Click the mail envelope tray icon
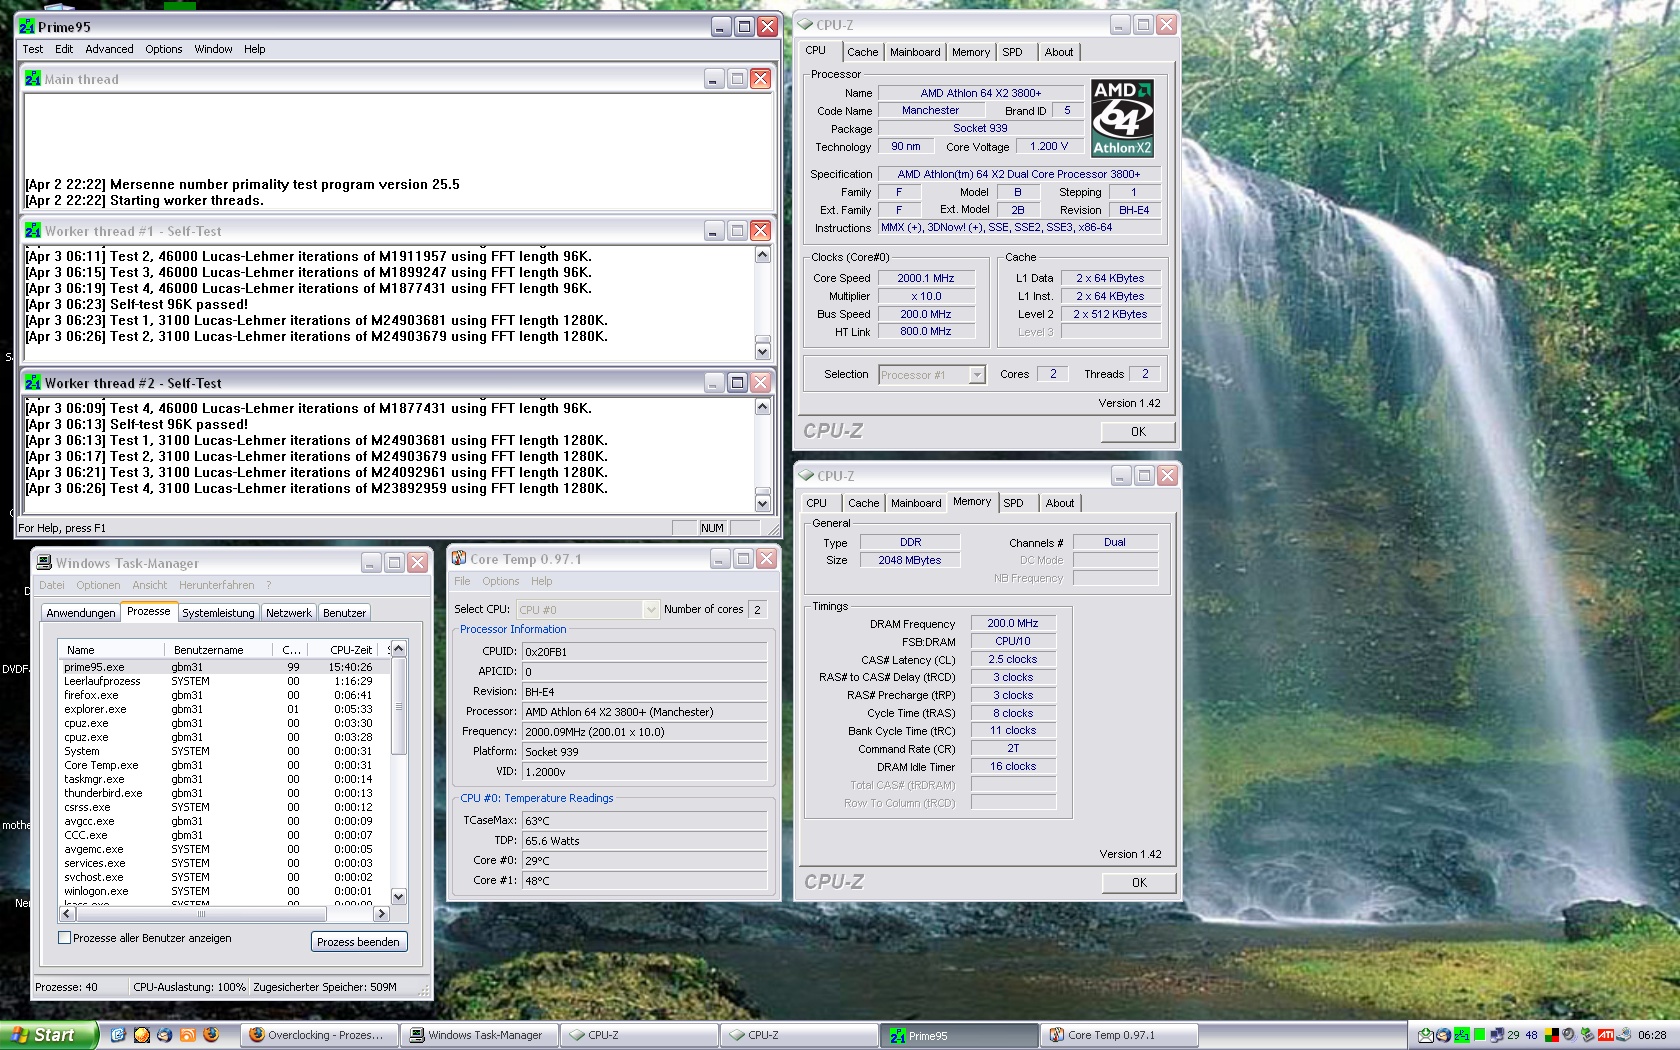This screenshot has height=1050, width=1680. pos(1426,1035)
